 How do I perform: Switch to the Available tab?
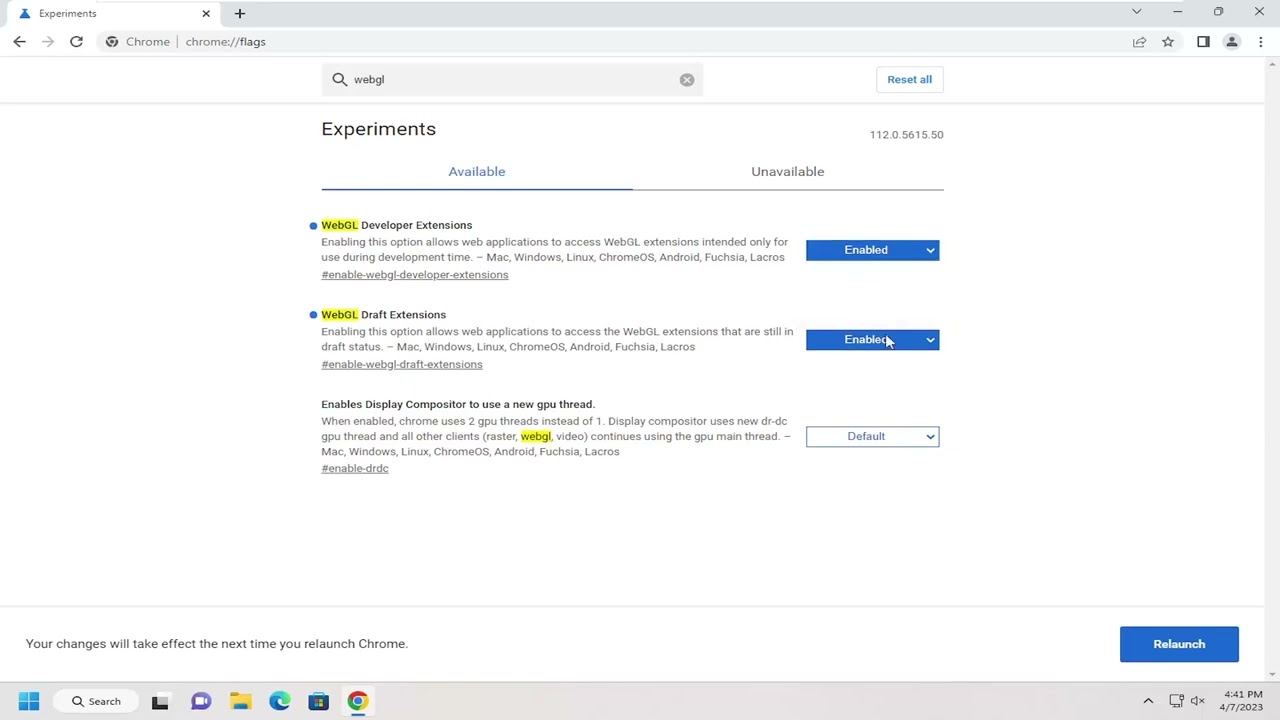coord(477,172)
